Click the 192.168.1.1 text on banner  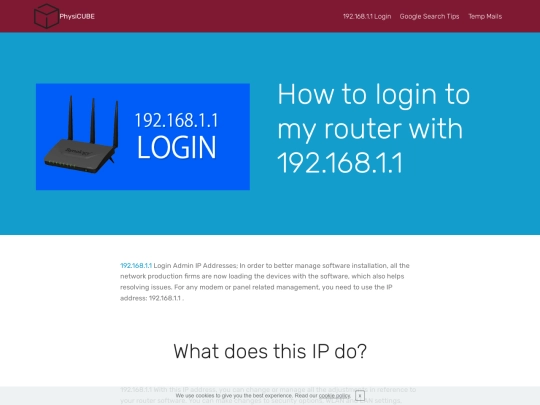(176, 121)
